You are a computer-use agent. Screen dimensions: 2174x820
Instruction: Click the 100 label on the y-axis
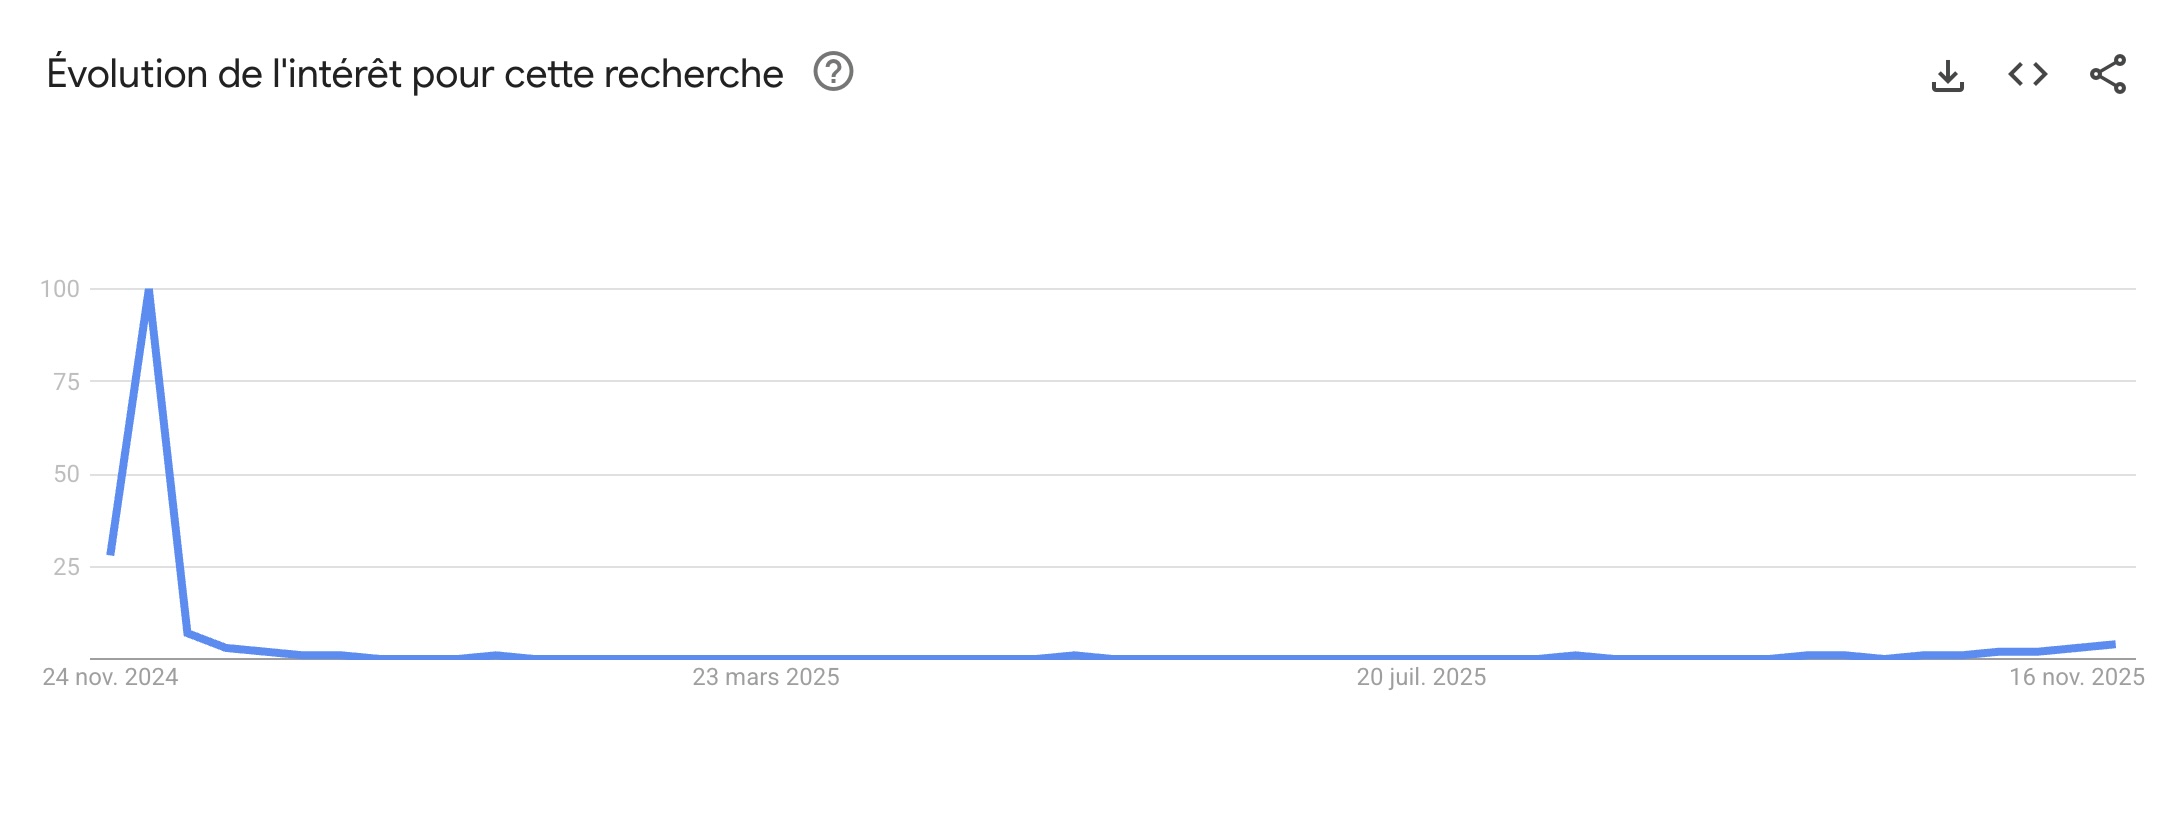coord(60,289)
